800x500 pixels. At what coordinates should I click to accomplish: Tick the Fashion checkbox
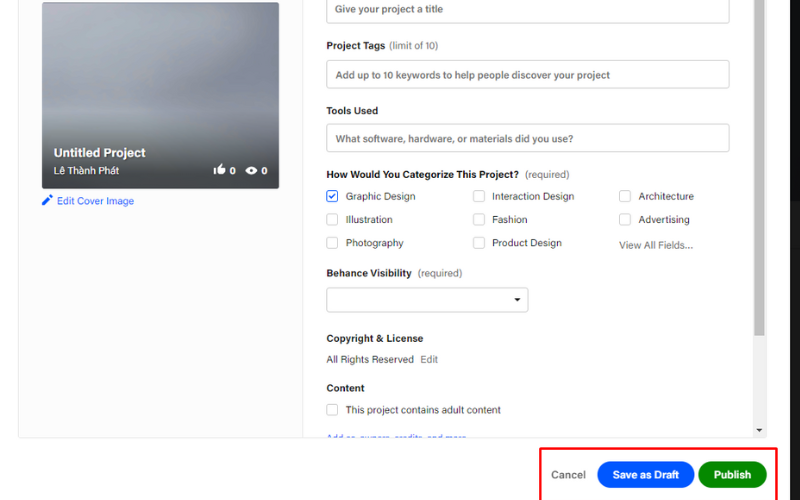click(x=479, y=219)
